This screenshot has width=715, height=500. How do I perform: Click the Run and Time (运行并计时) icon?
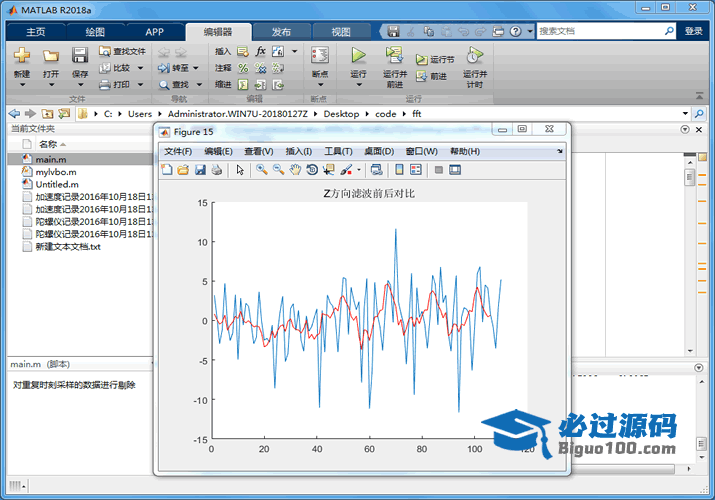pyautogui.click(x=474, y=55)
